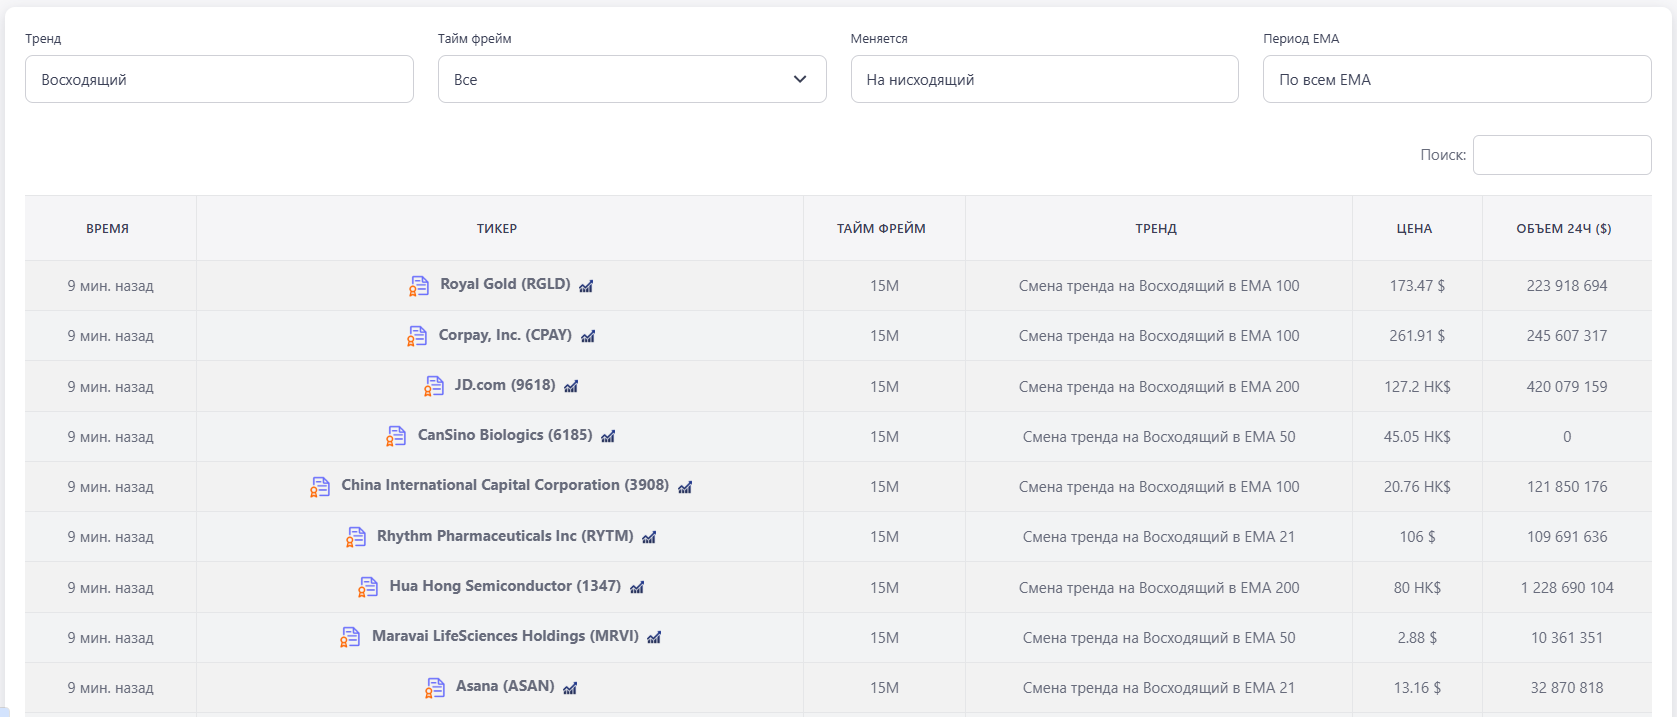
Task: Open the document icon beside Corpay, Inc. (CPAY)
Action: pyautogui.click(x=417, y=336)
